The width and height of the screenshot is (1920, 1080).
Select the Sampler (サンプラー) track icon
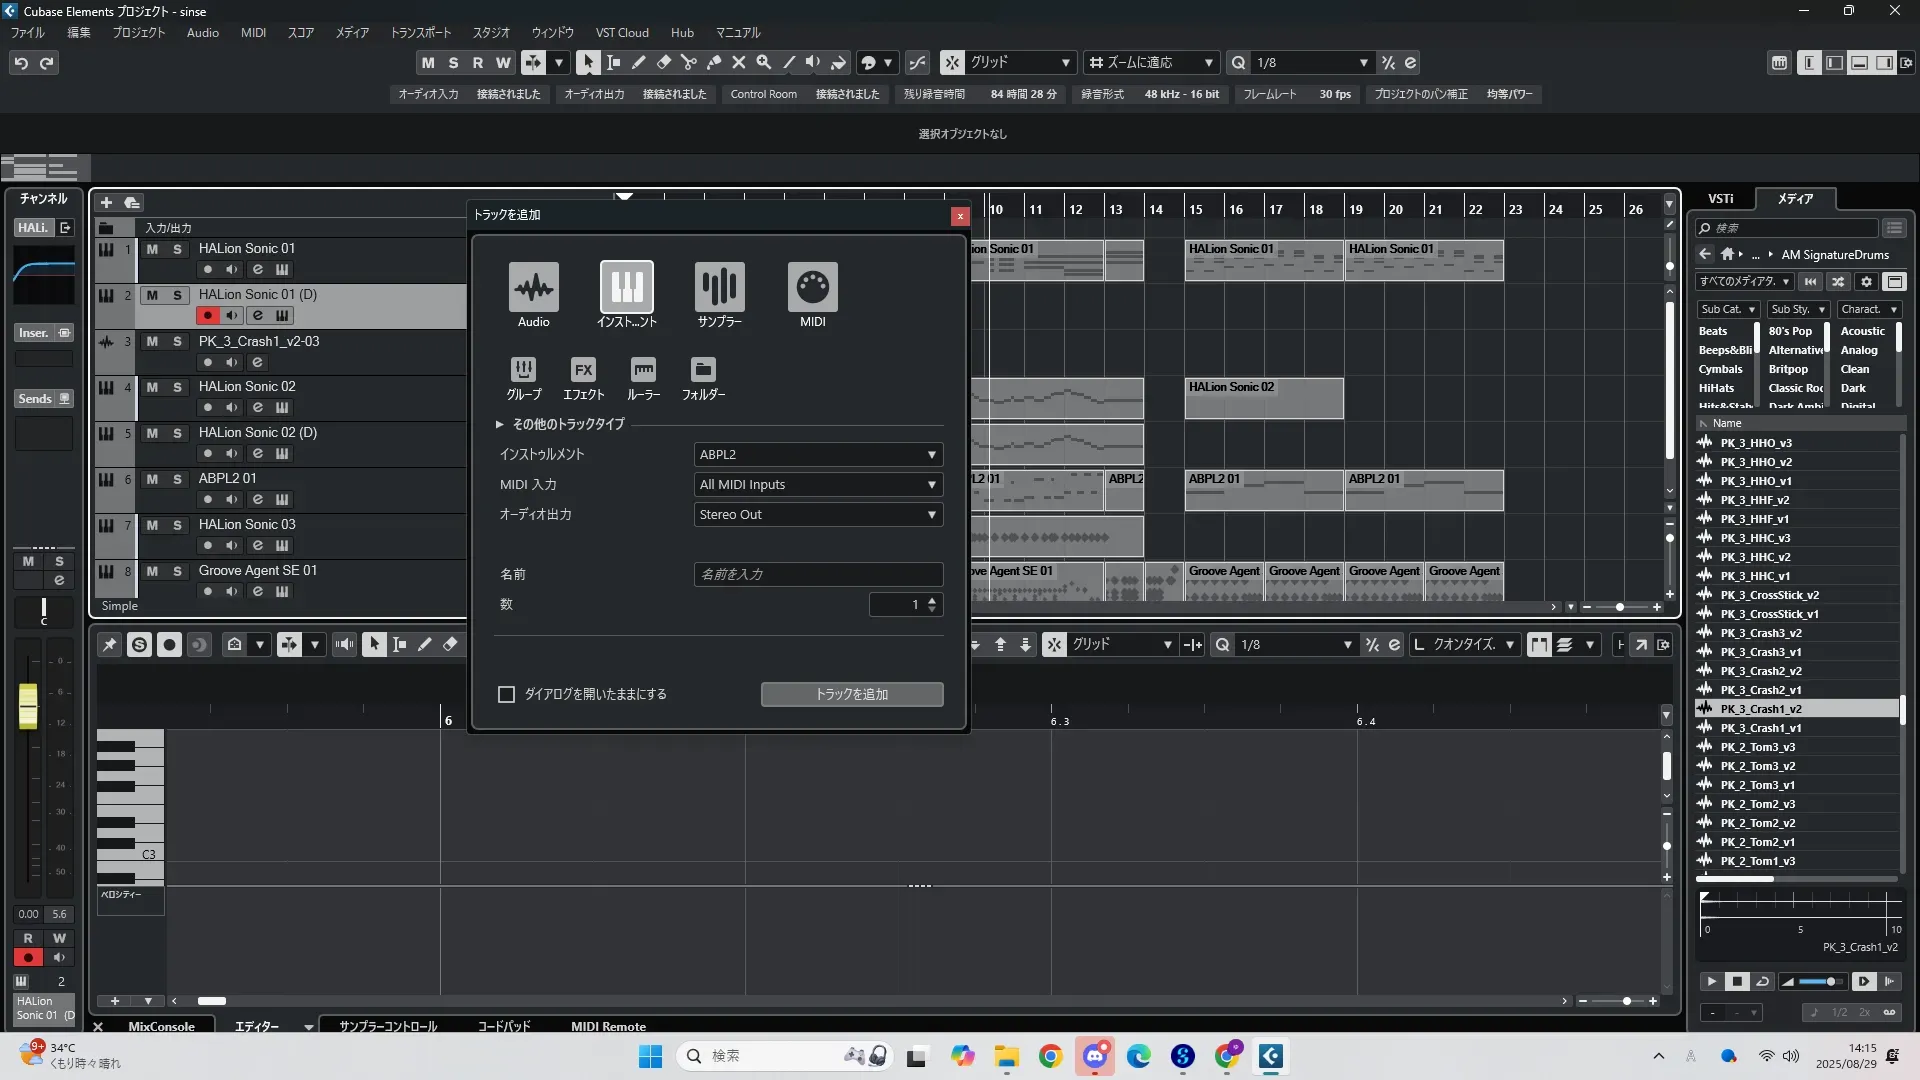pos(719,288)
